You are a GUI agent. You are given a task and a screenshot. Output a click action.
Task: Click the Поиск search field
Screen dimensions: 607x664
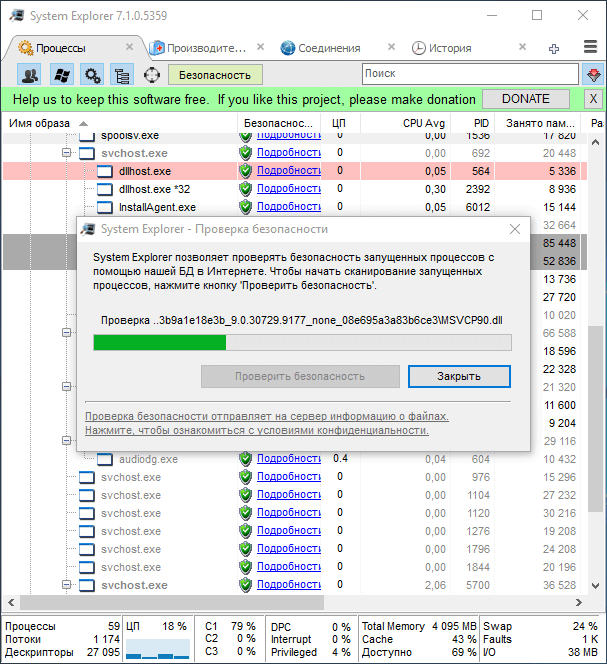pos(470,74)
